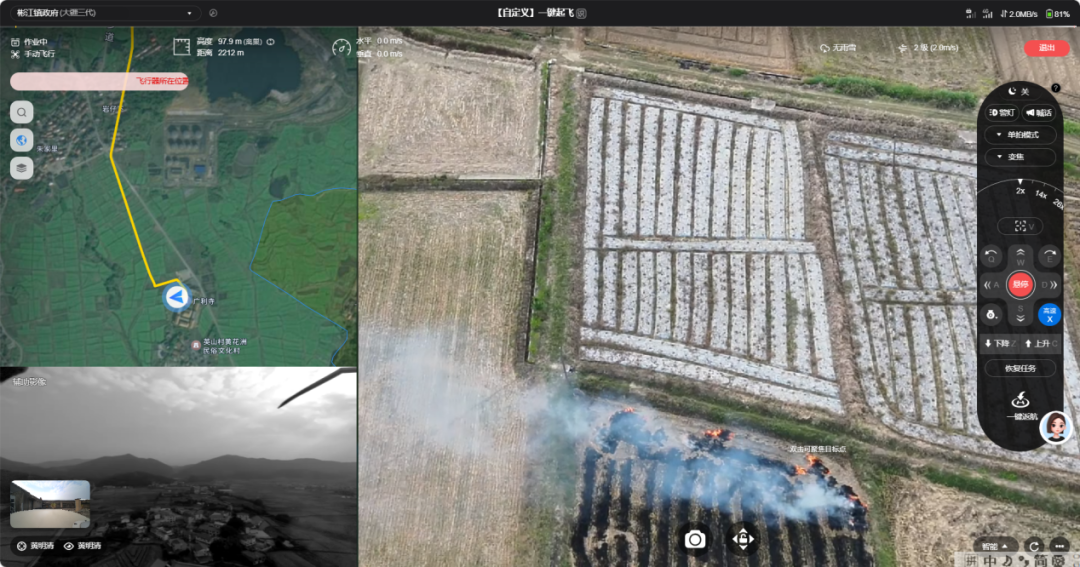Image resolution: width=1080 pixels, height=567 pixels.
Task: Open the virtual assistant avatar
Action: coord(1055,426)
